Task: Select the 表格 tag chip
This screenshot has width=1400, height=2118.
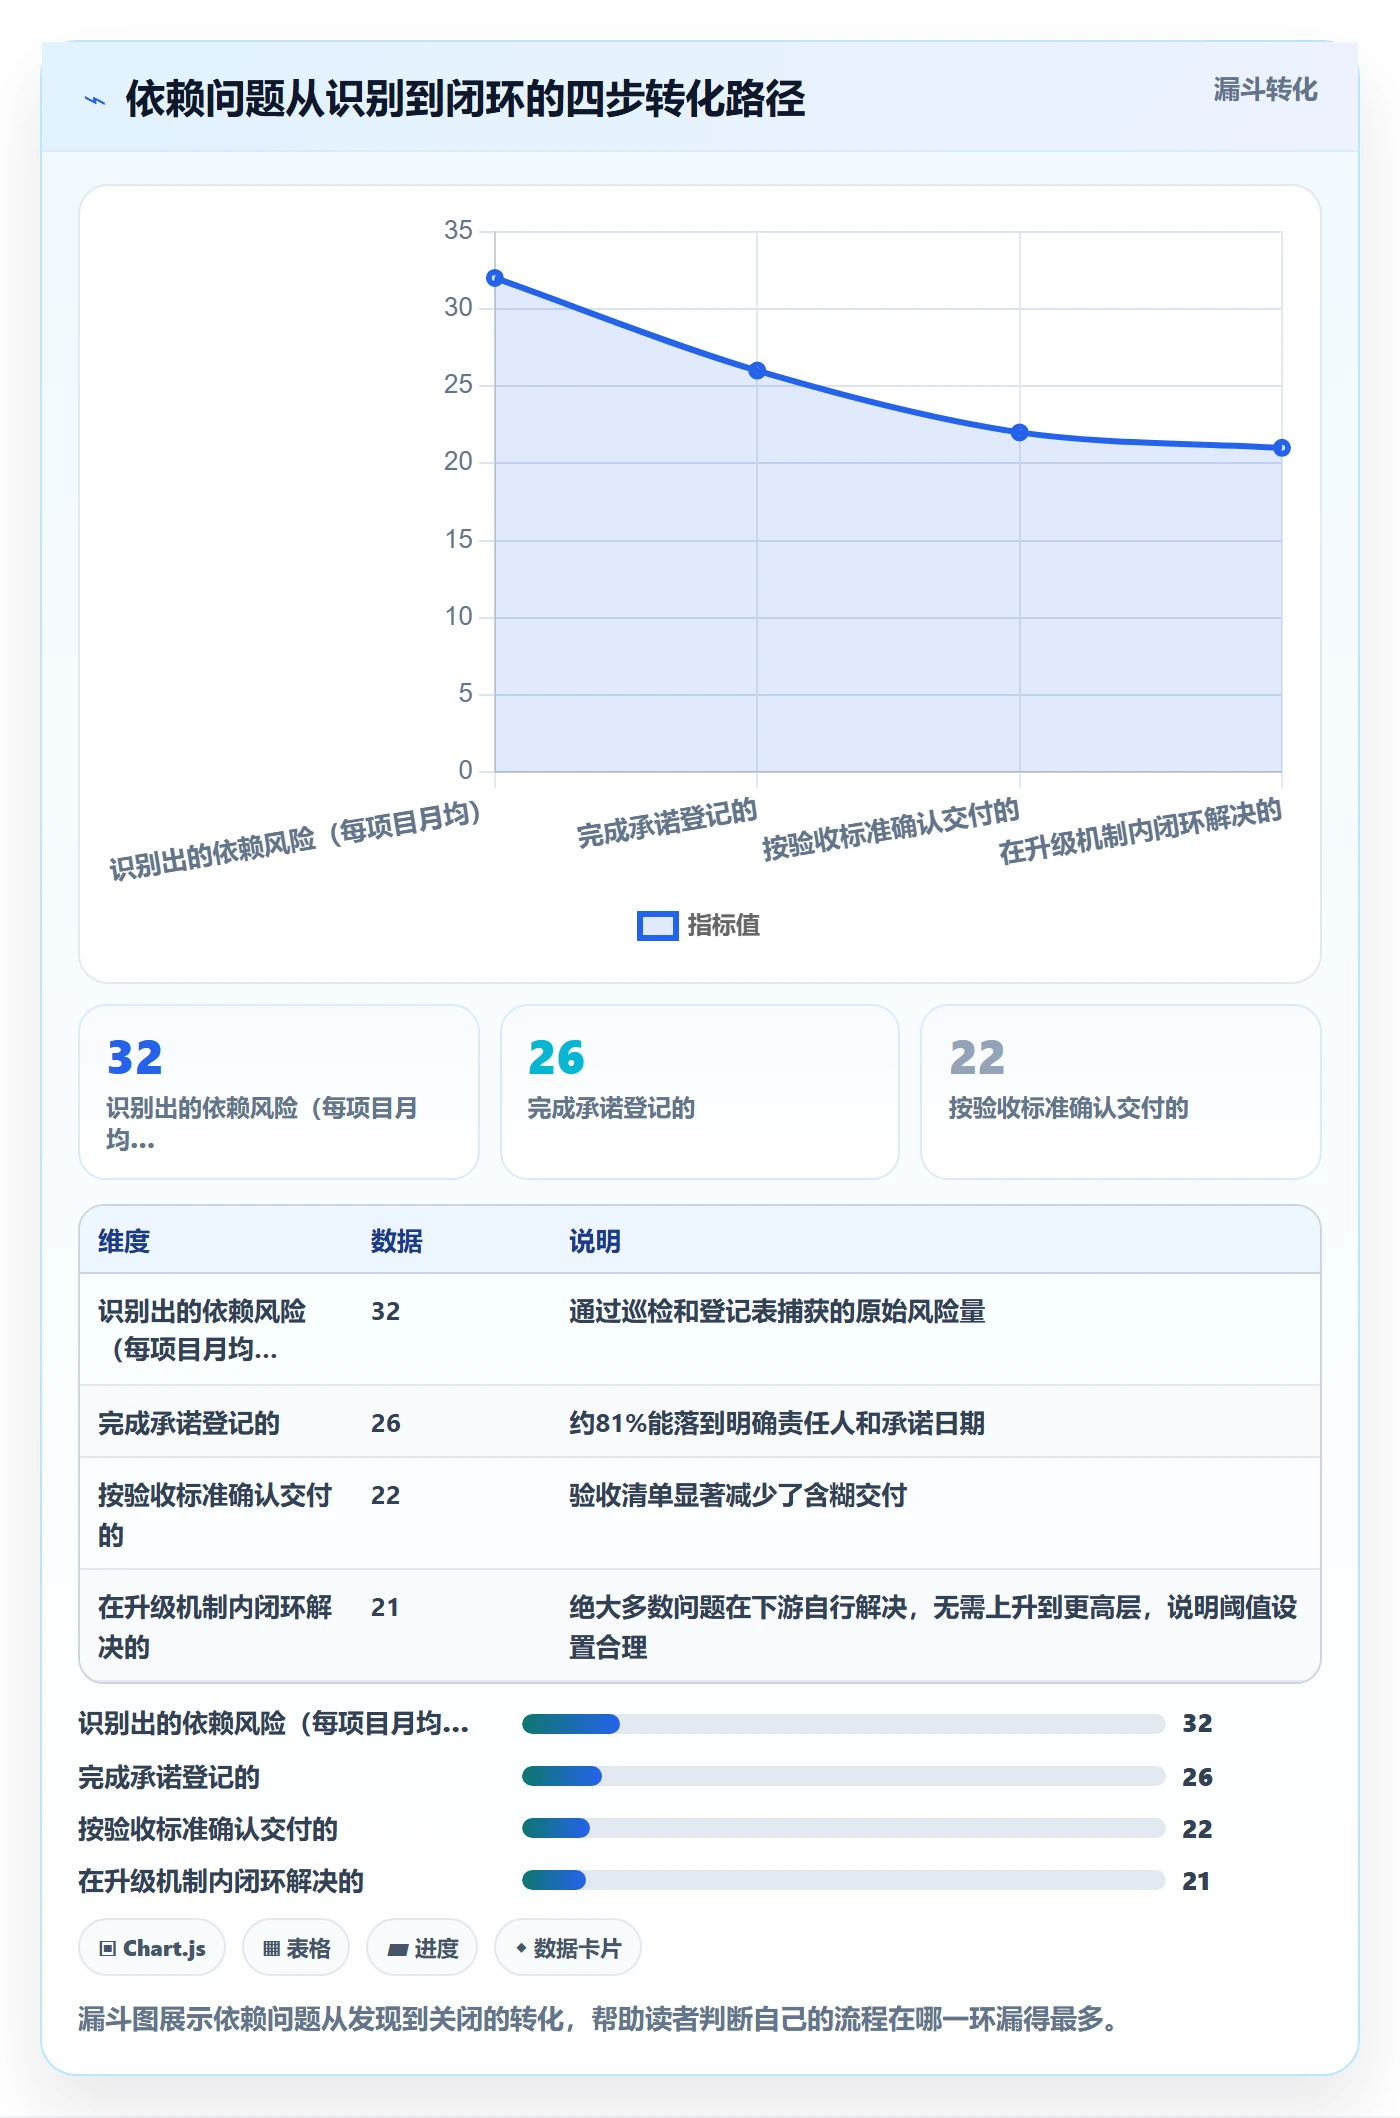Action: tap(296, 1947)
